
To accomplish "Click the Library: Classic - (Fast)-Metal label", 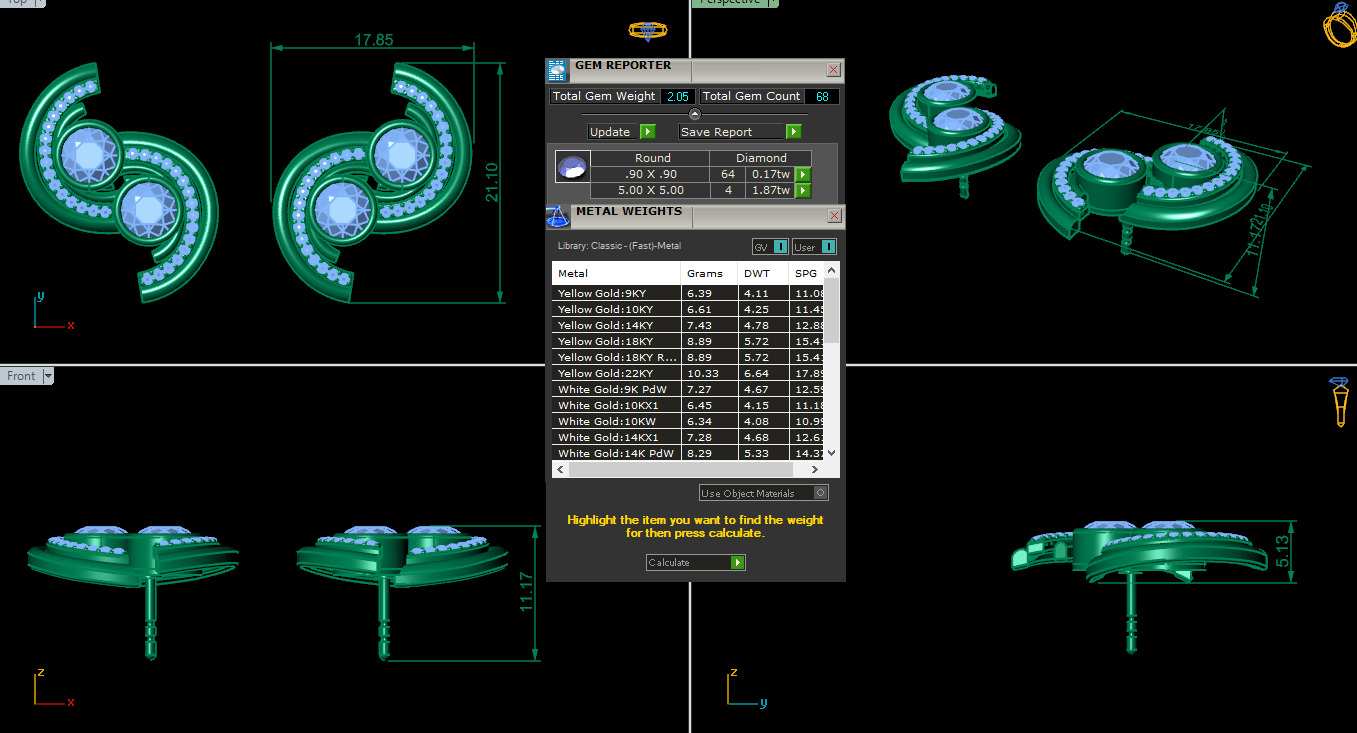I will pyautogui.click(x=619, y=246).
